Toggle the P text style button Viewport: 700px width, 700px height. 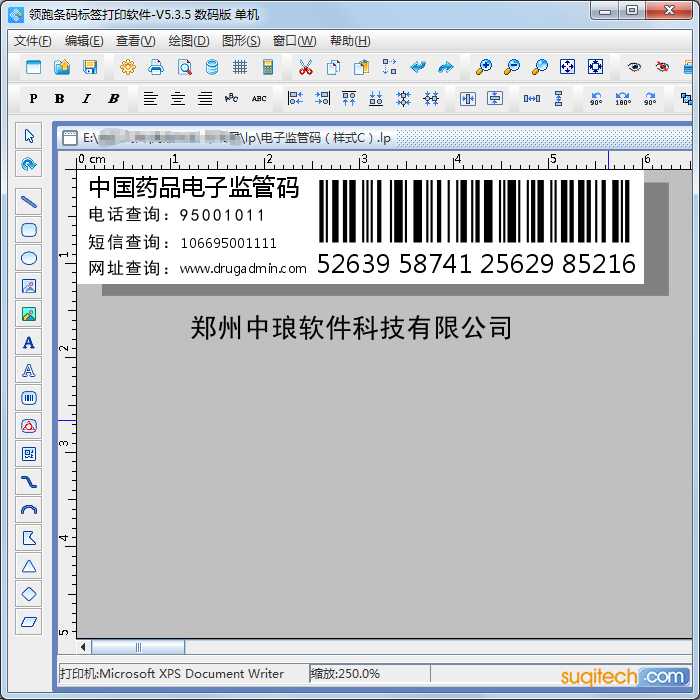pyautogui.click(x=33, y=98)
